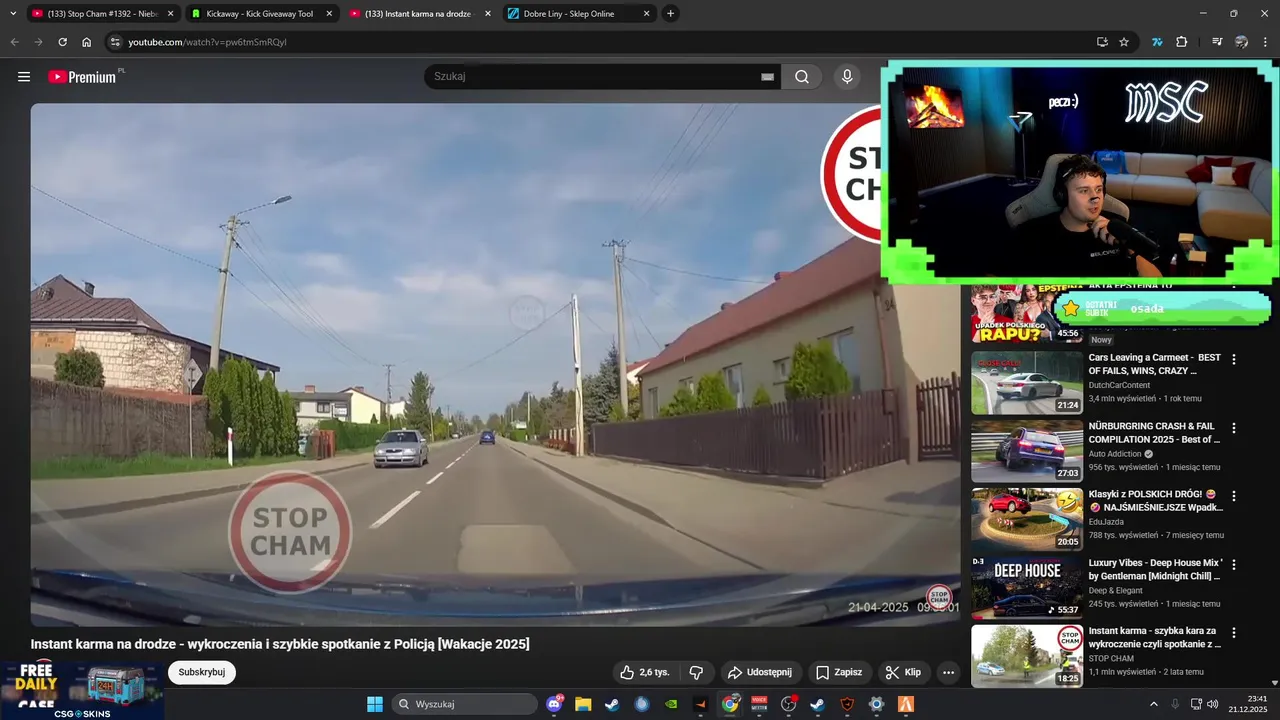Subscribe with the Subskrybuj button
This screenshot has width=1280, height=720.
[x=202, y=672]
